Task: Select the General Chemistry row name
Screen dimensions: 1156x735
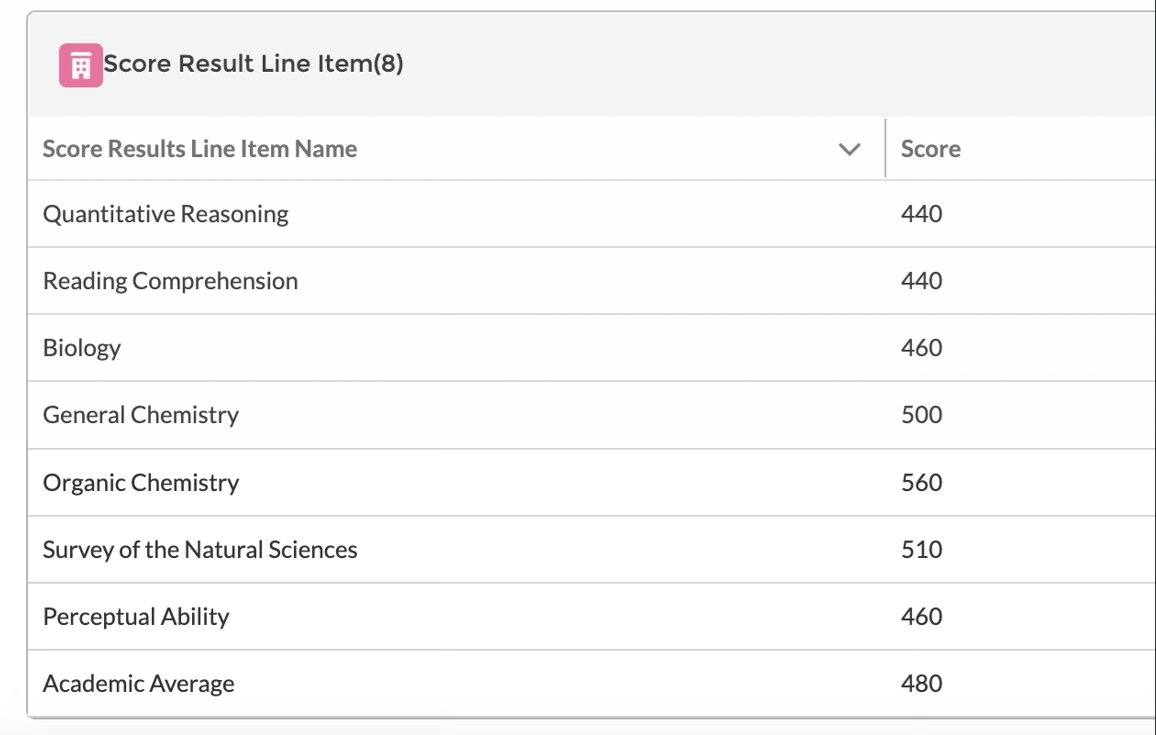Action: 141,415
